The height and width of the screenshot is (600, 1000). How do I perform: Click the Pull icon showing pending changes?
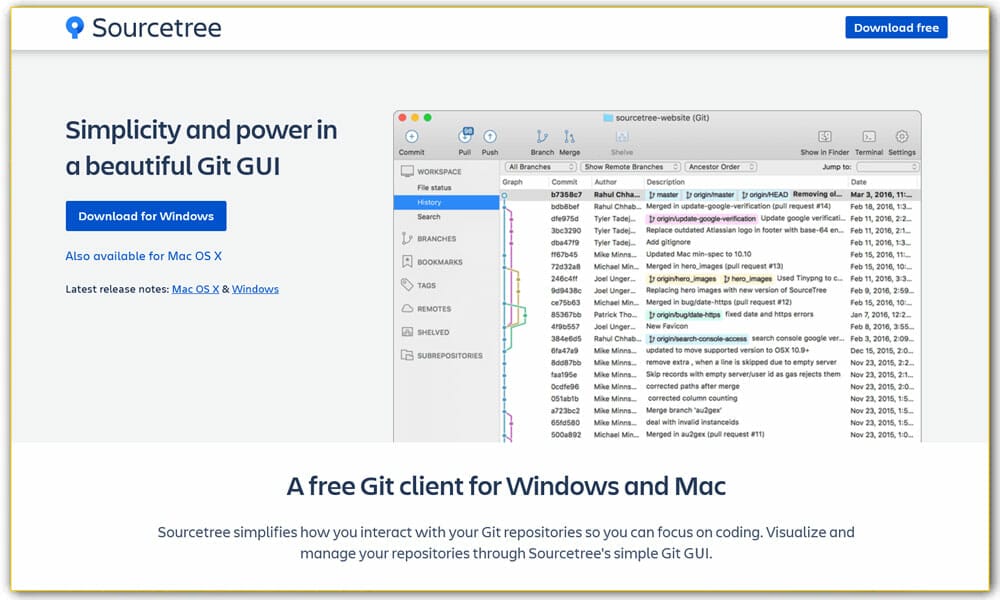465,135
